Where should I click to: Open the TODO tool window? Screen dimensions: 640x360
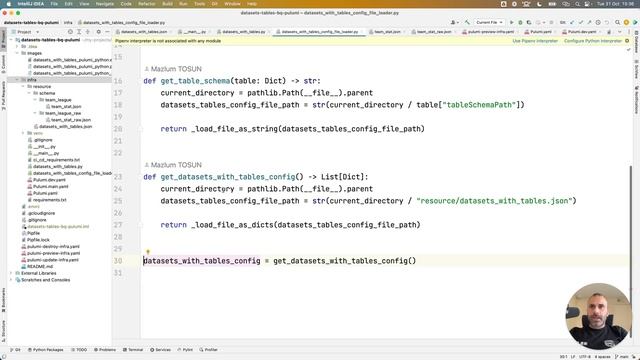[79, 350]
